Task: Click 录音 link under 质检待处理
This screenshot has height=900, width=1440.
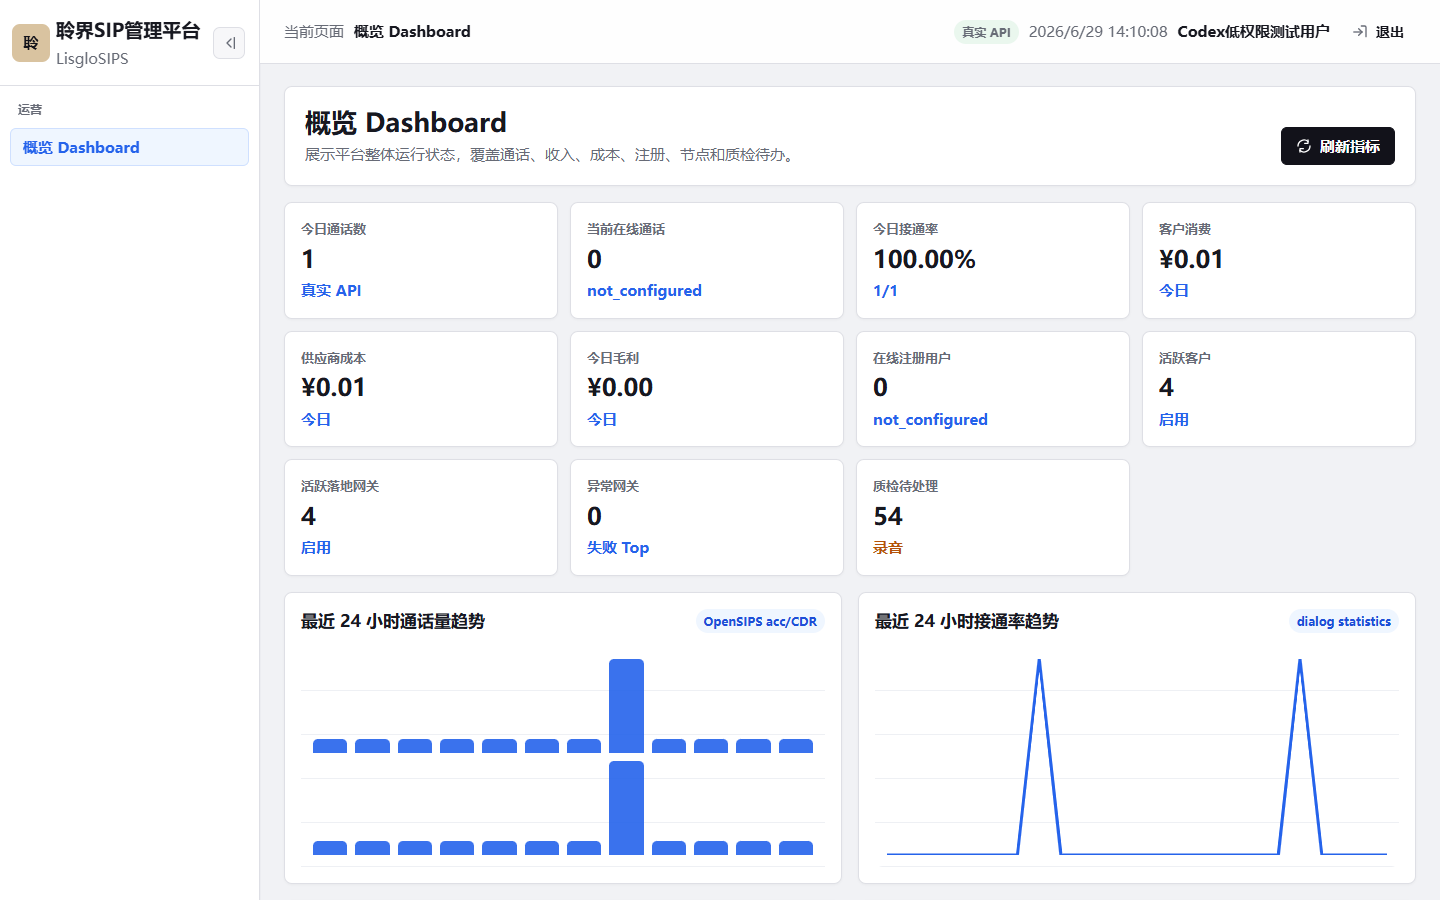Action: [888, 548]
